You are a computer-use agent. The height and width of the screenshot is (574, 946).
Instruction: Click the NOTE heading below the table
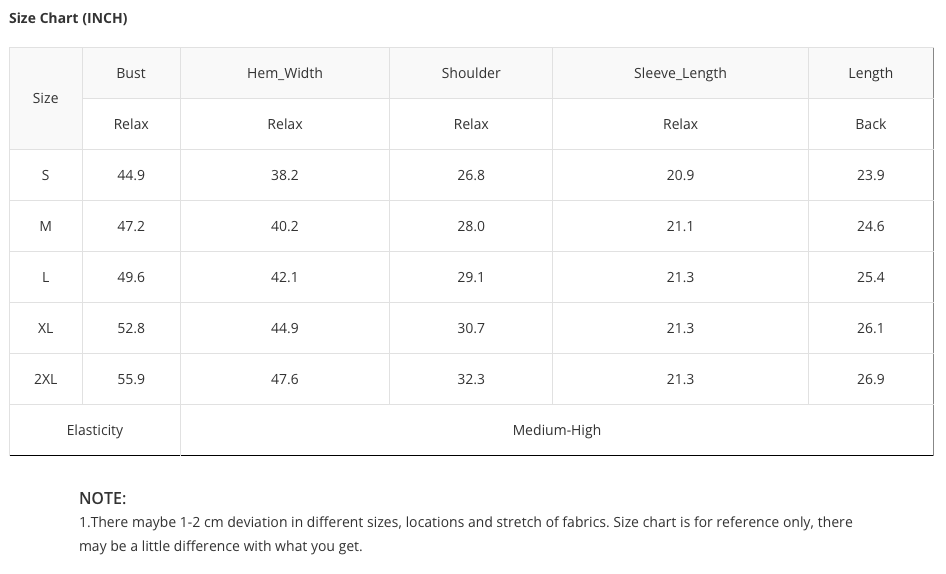coord(102,498)
